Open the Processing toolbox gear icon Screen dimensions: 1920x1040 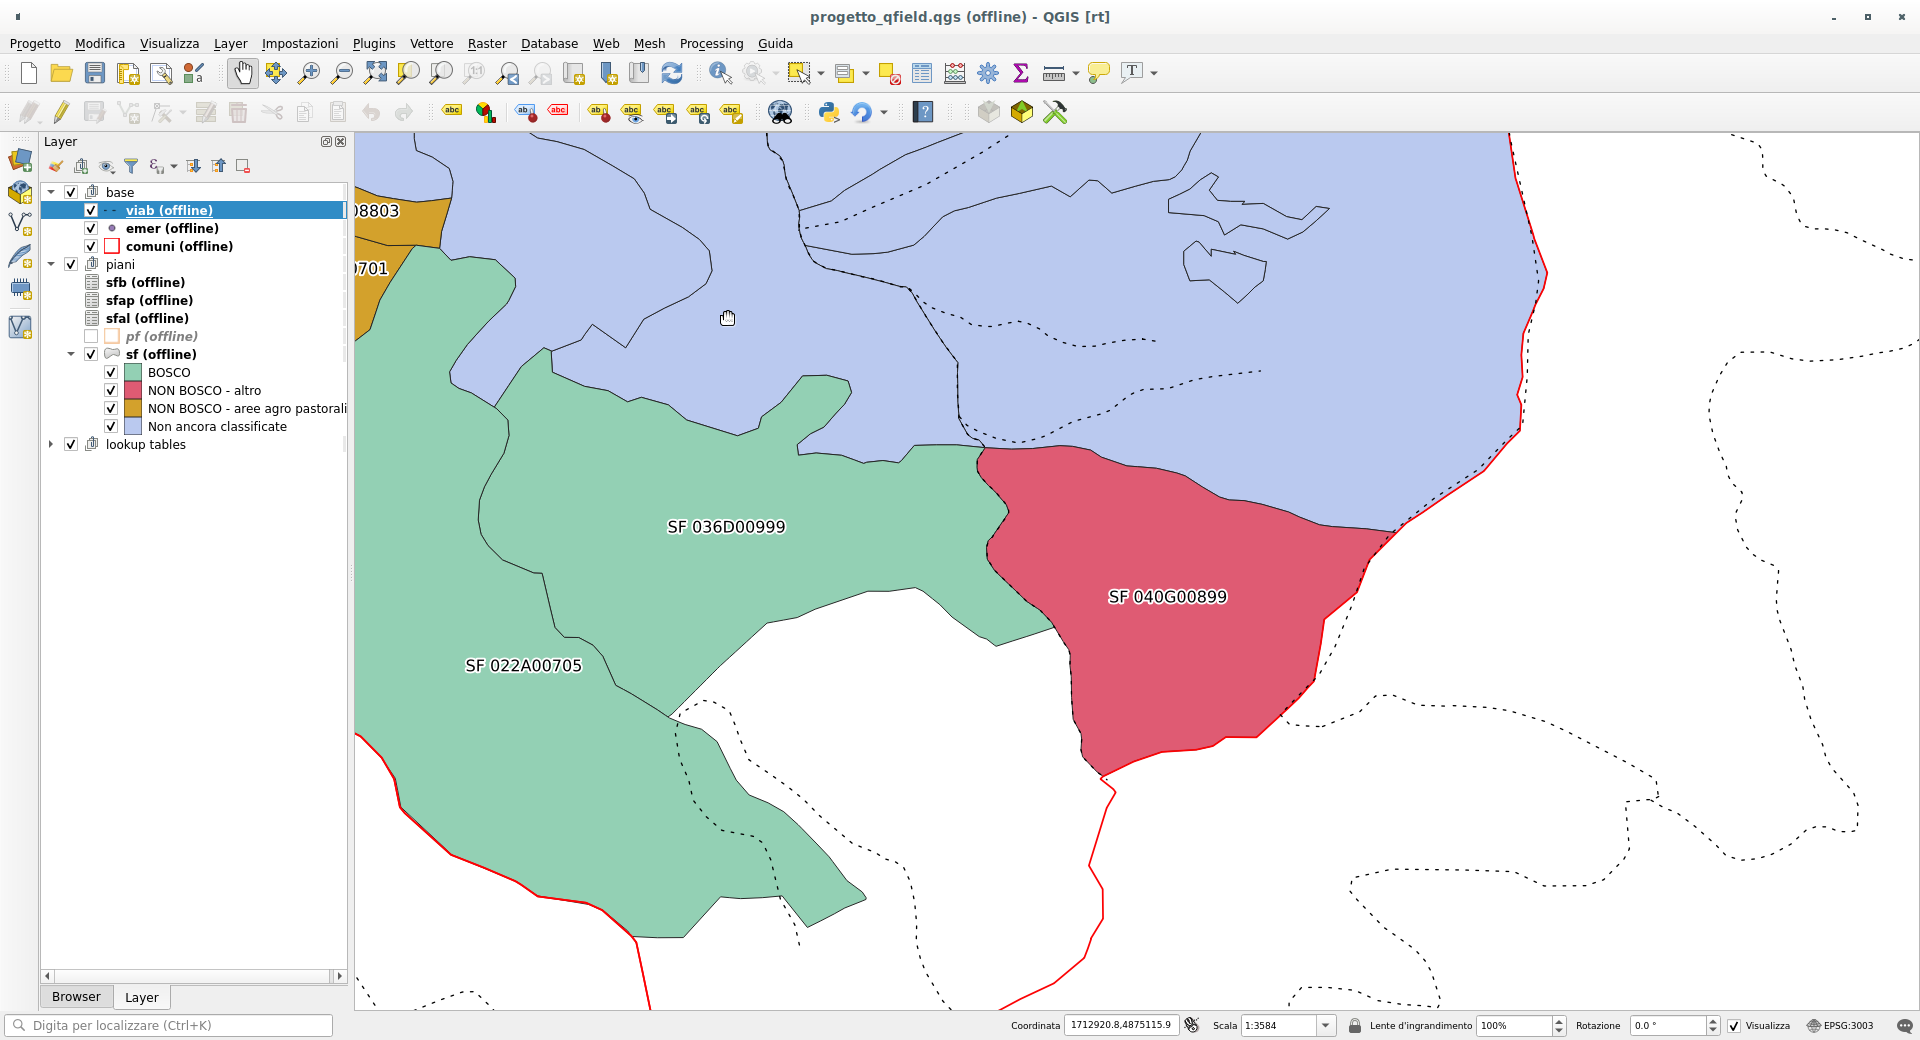[x=988, y=73]
